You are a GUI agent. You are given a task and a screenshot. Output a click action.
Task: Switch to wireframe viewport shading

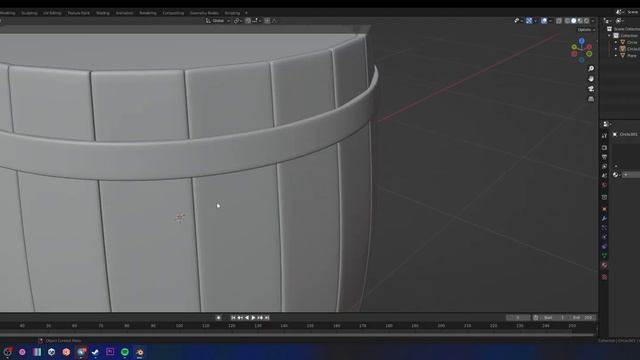[567, 20]
